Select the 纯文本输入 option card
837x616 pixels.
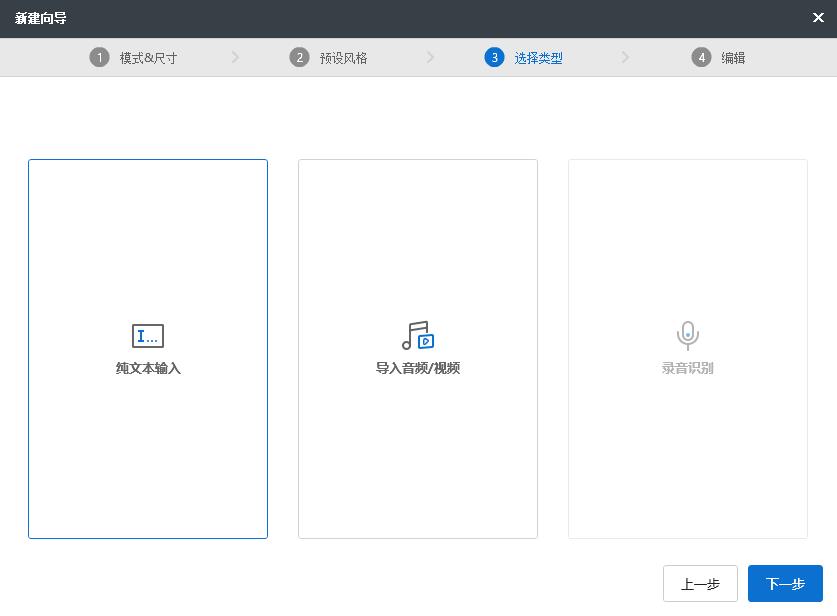(x=148, y=349)
